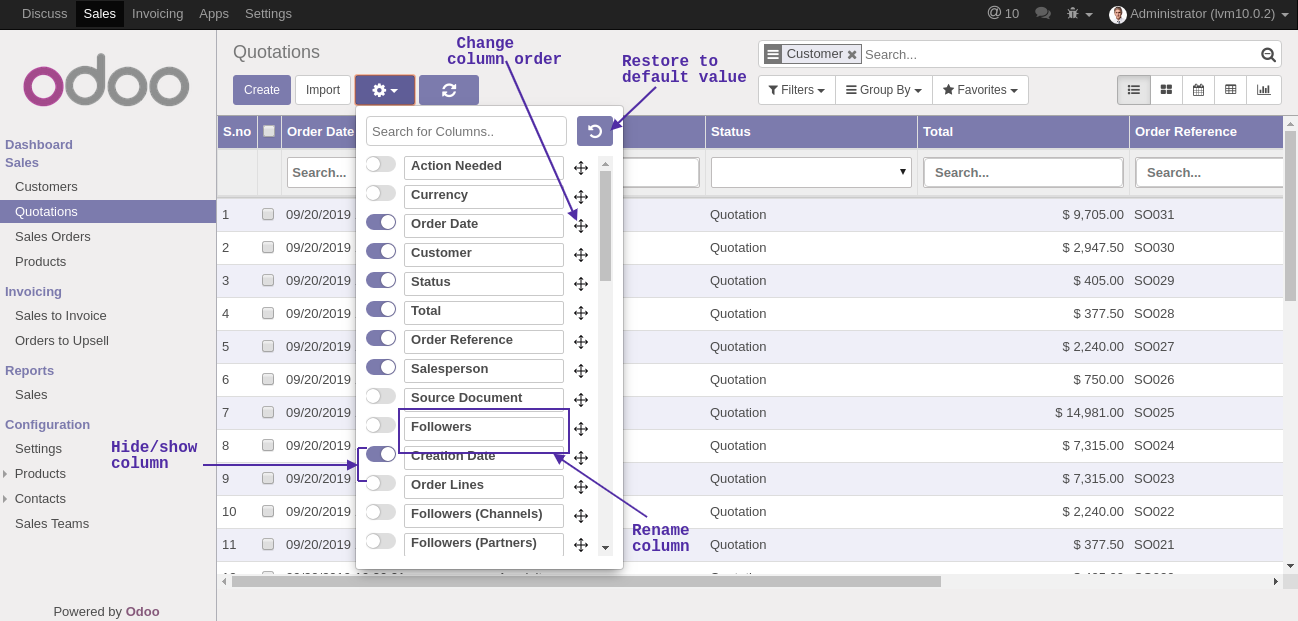Viewport: 1298px width, 621px height.
Task: Switch to calendar view icon
Action: click(1198, 89)
